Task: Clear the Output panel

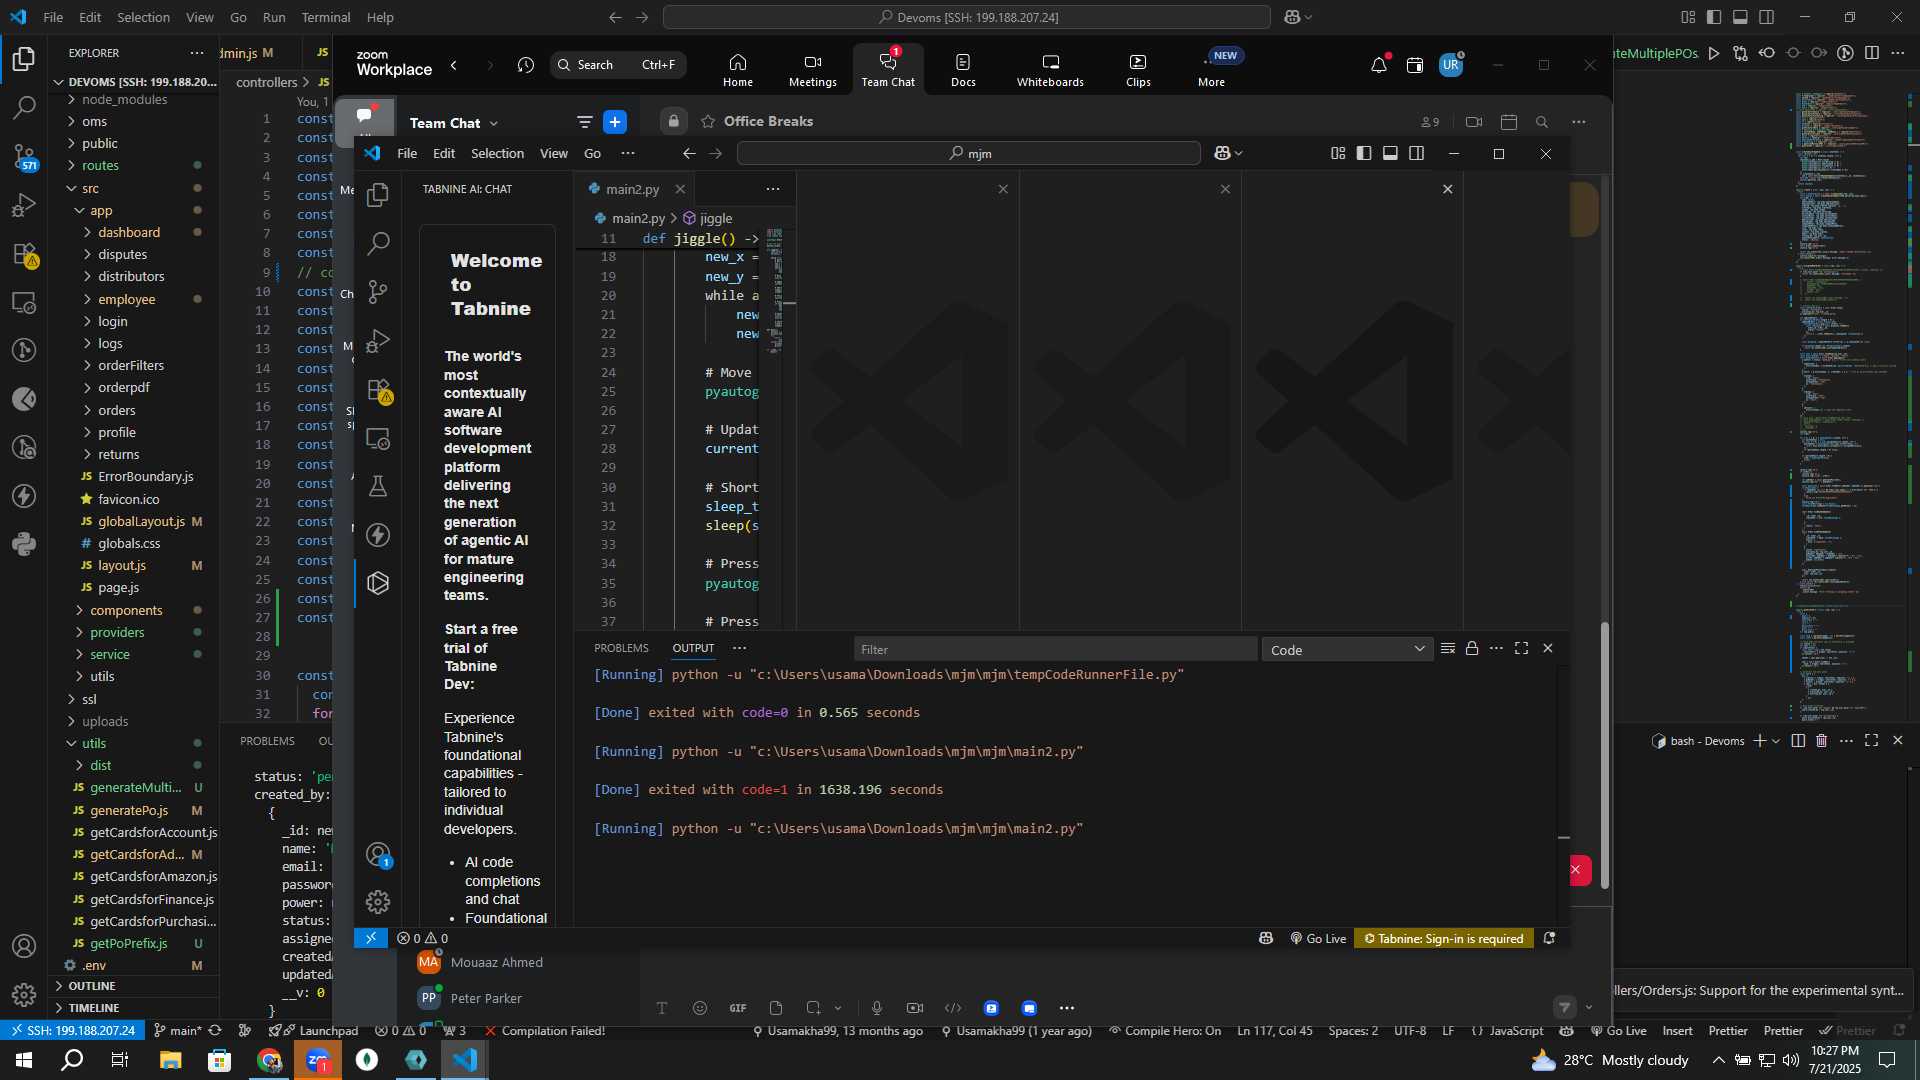Action: (1447, 649)
